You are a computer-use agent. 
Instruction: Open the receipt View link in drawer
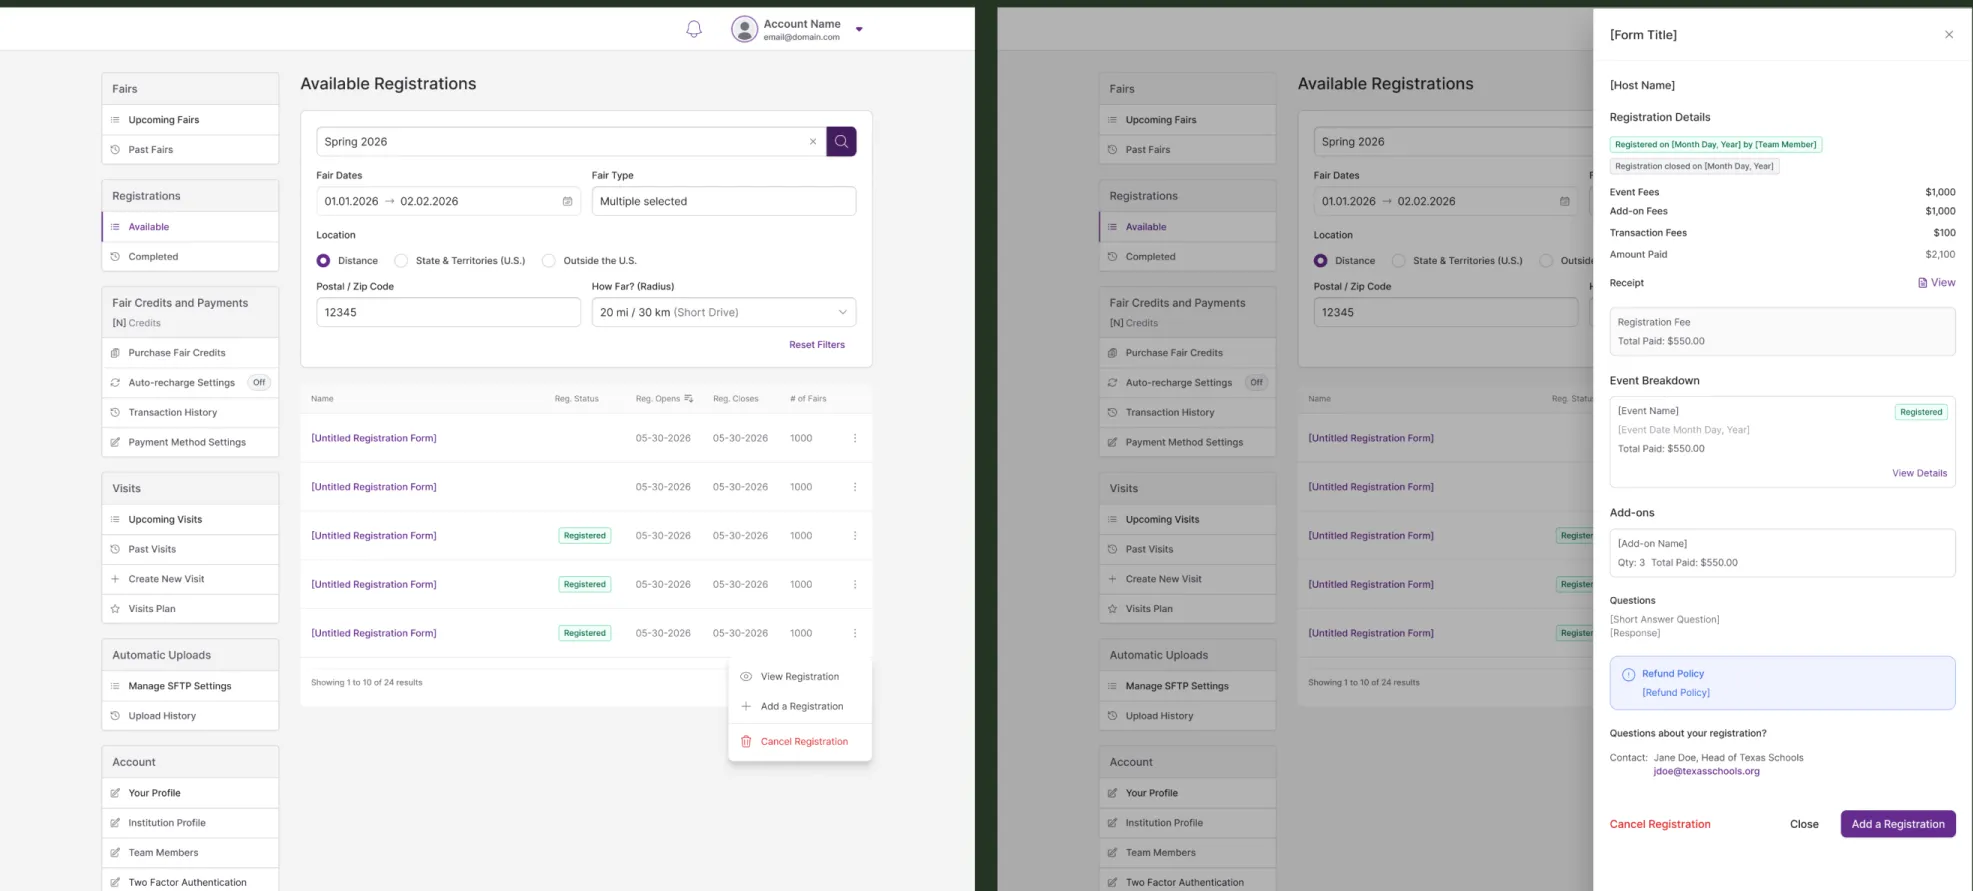(x=1937, y=283)
